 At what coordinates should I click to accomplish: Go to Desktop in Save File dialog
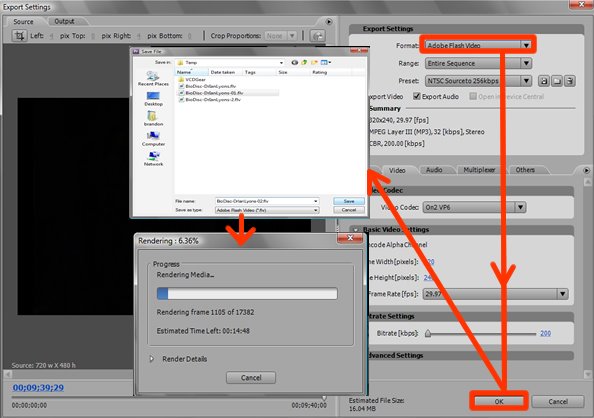[x=153, y=99]
